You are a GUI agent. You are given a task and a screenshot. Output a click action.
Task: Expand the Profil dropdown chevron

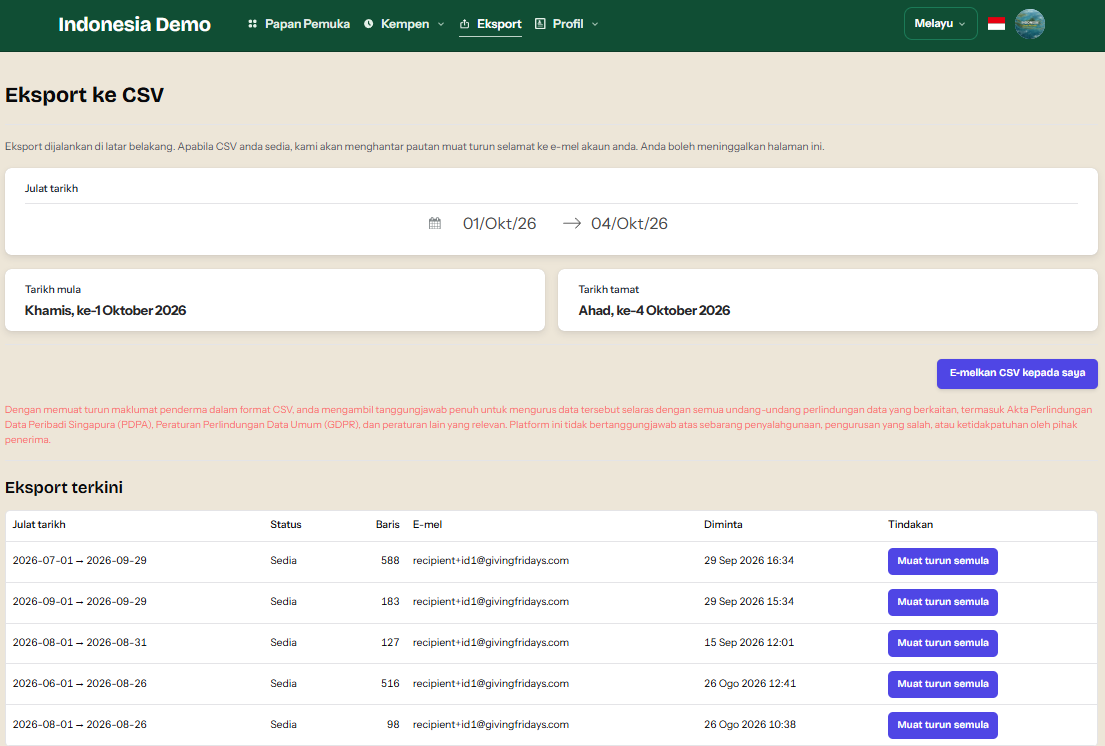(x=595, y=24)
